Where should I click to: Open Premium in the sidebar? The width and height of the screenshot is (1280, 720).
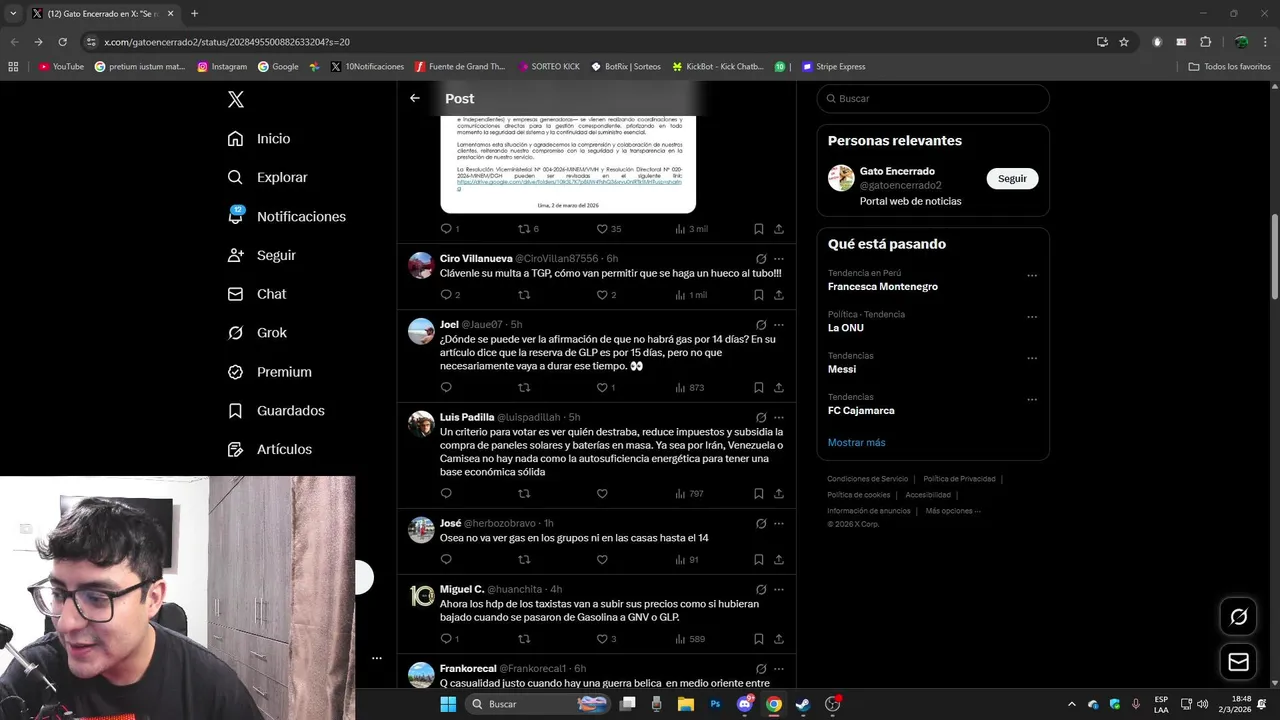point(269,372)
